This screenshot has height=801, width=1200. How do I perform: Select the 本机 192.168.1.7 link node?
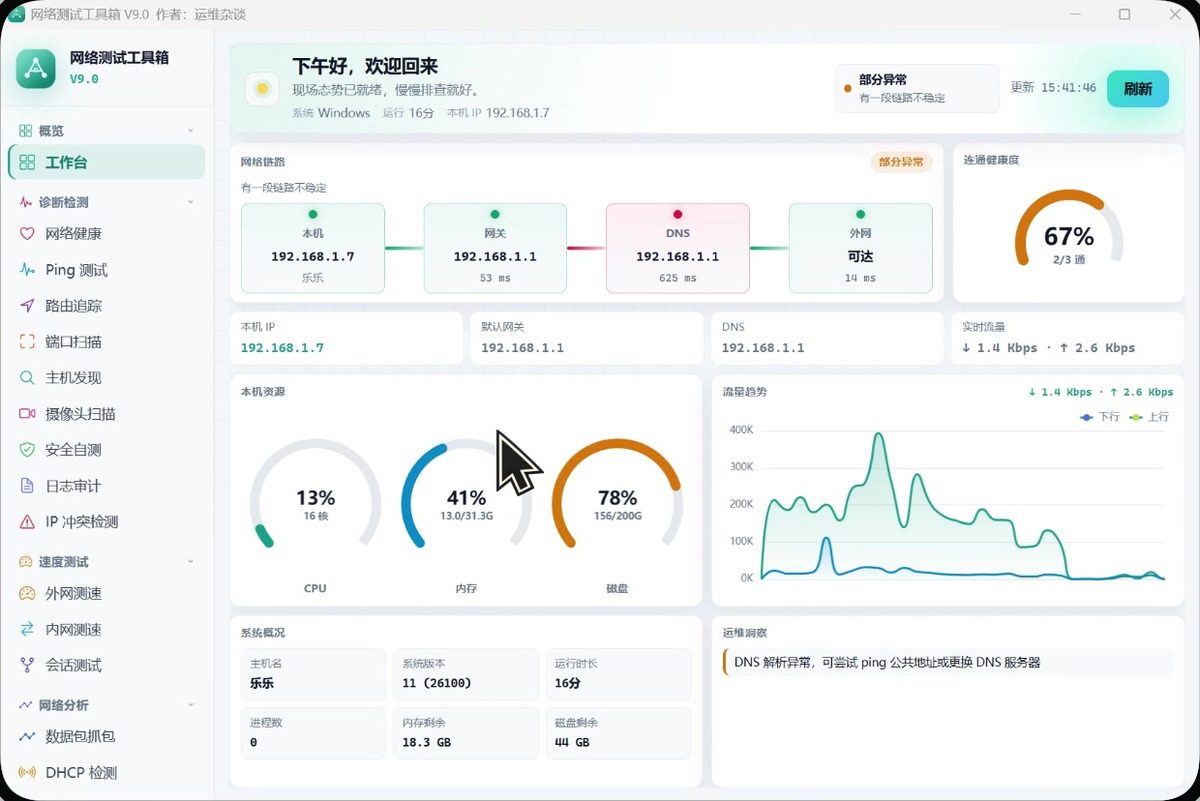click(313, 248)
